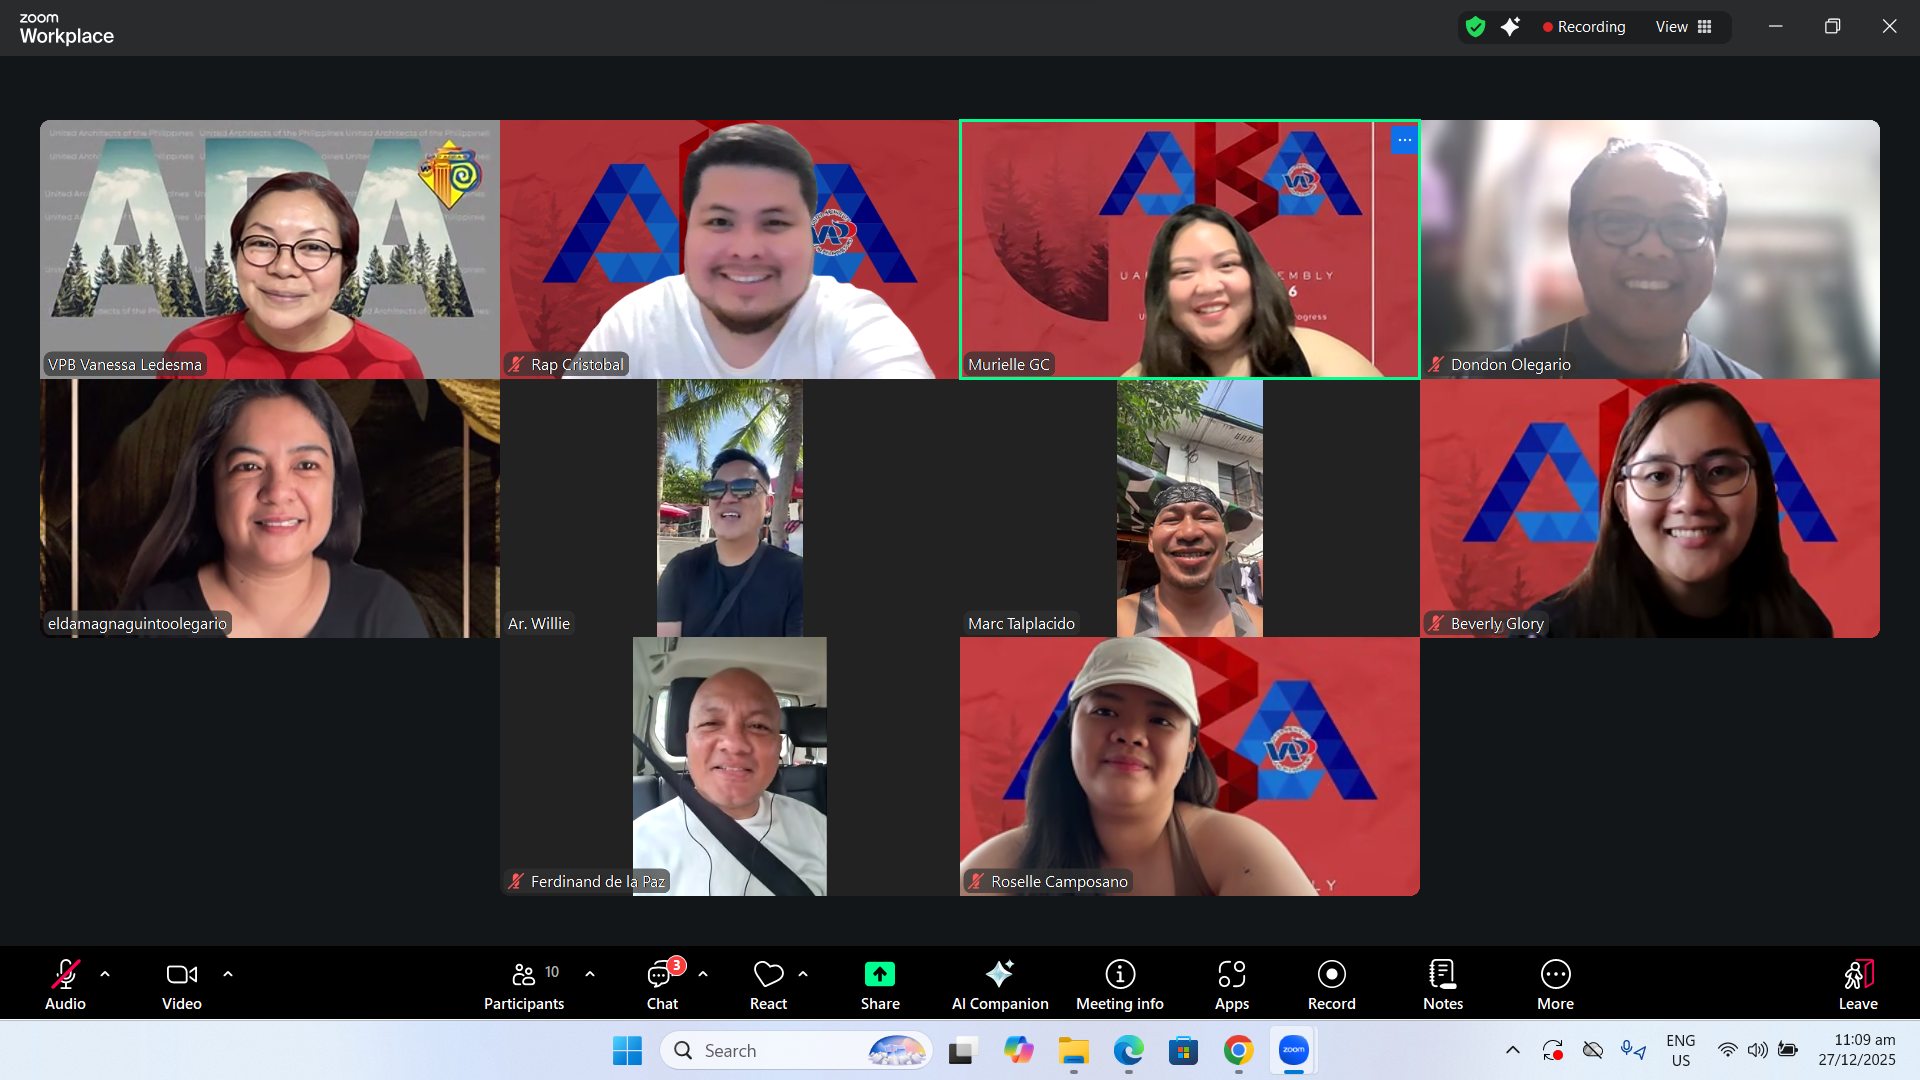Open the three-dot menu on Murielle GC's tile
The width and height of the screenshot is (1920, 1080).
click(1405, 140)
